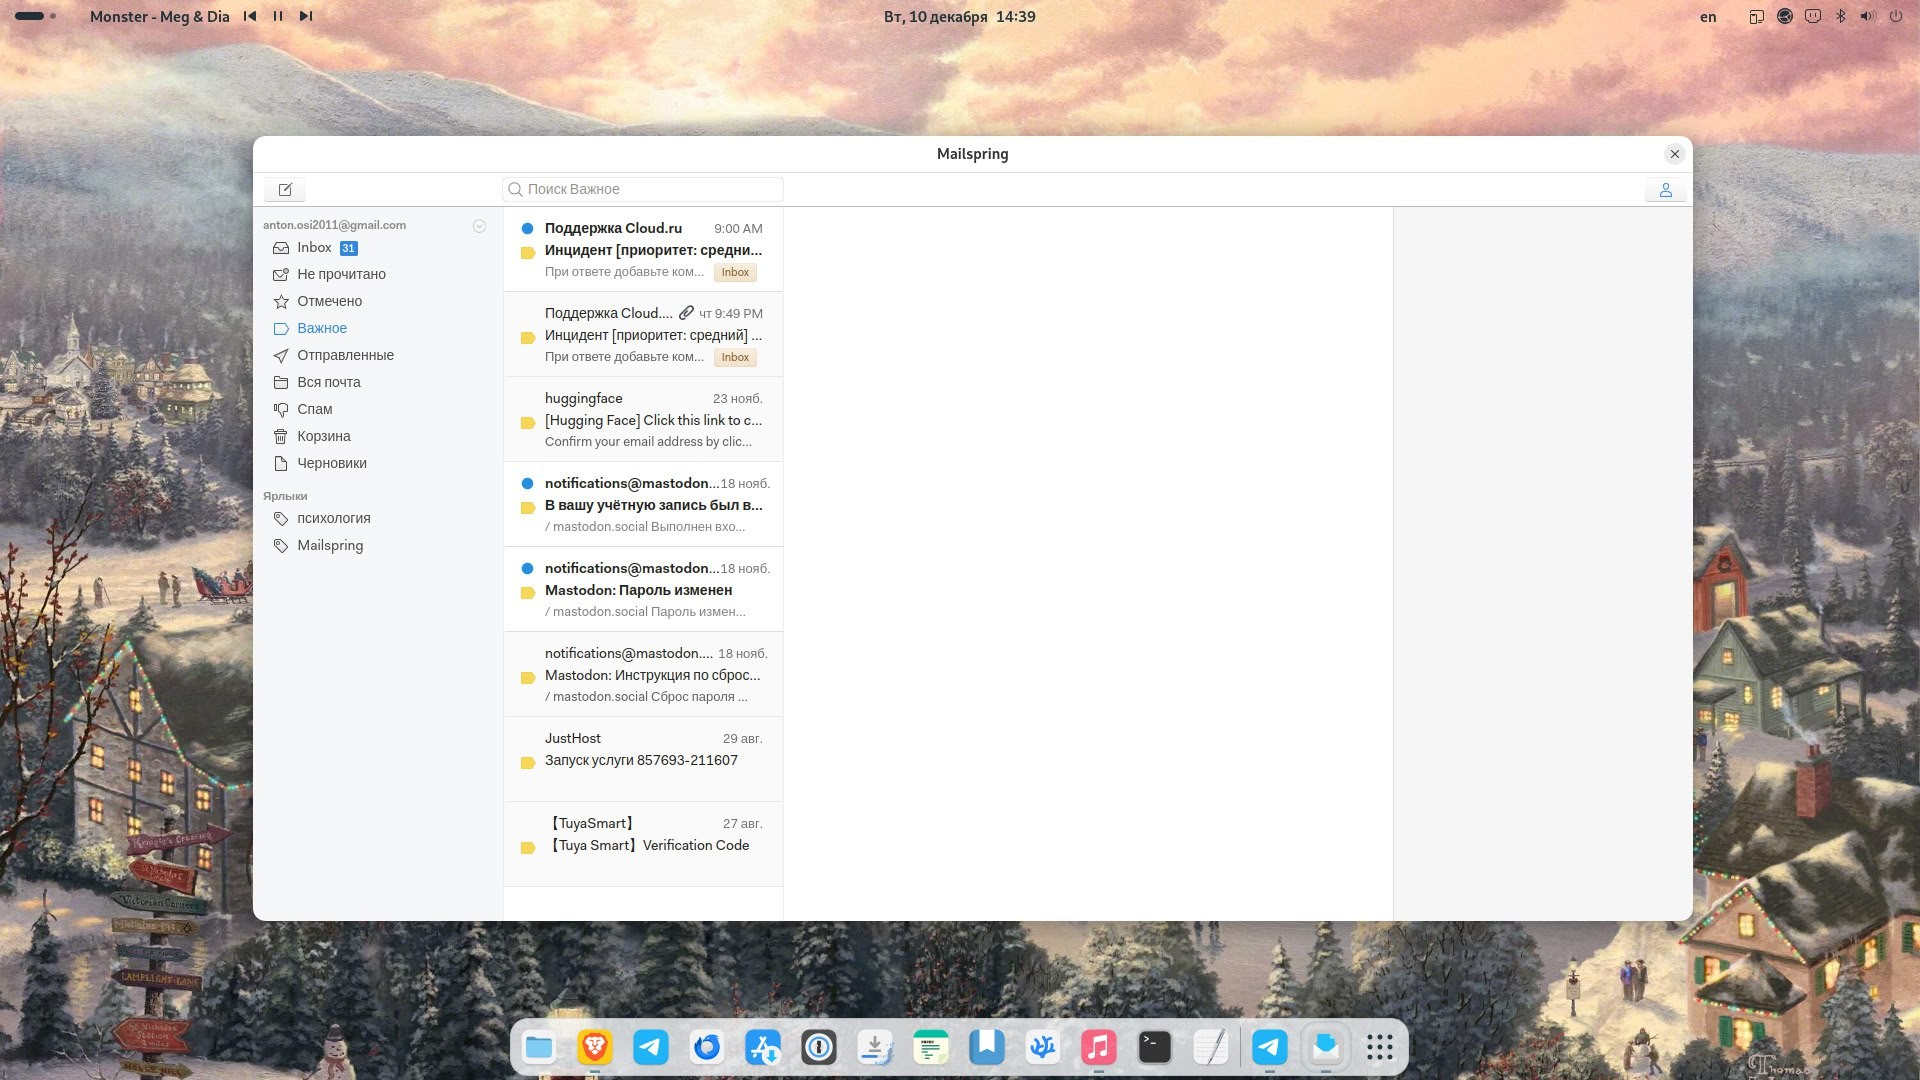Open the huggingface confirmation email
The width and height of the screenshot is (1920, 1080).
tap(643, 419)
